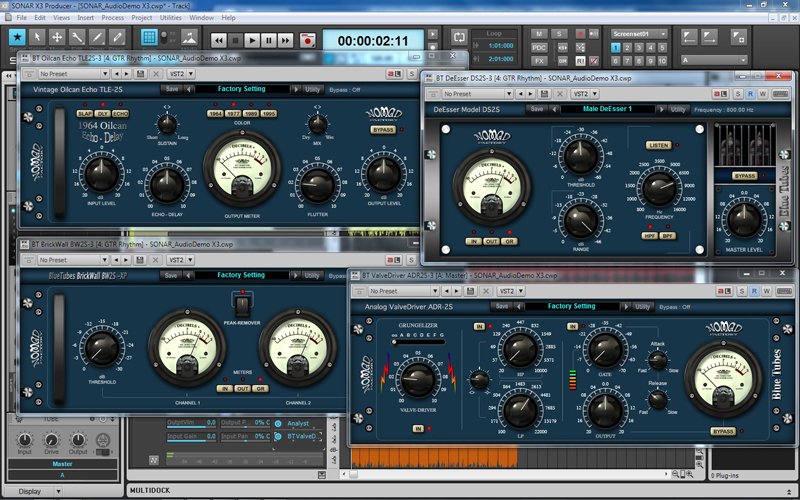The image size is (800, 500).
Task: Click next preset arrow beside Male DeEsser 1
Action: coord(662,109)
